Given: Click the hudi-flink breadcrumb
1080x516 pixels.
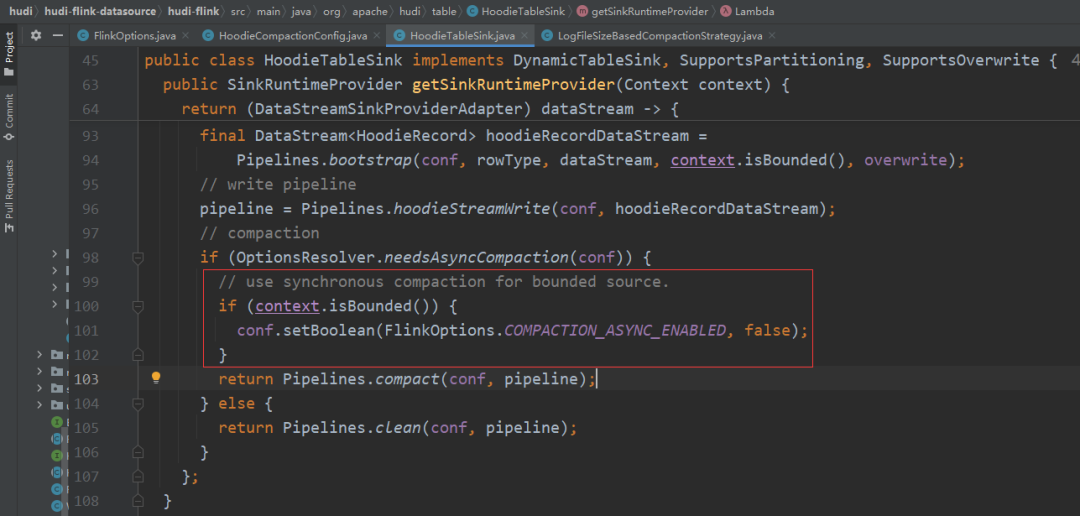Looking at the screenshot, I should pyautogui.click(x=195, y=11).
